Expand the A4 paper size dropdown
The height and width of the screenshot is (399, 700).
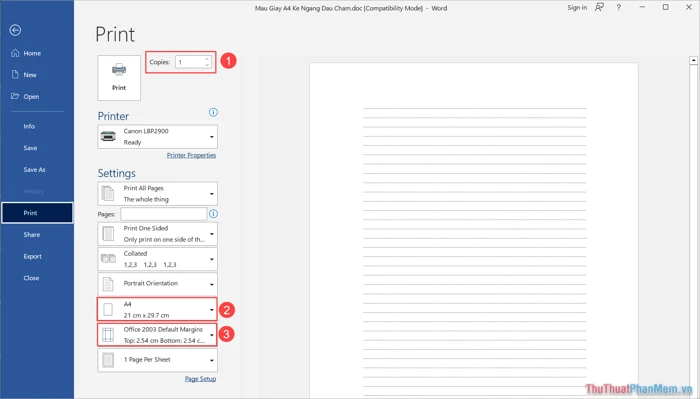tap(158, 309)
